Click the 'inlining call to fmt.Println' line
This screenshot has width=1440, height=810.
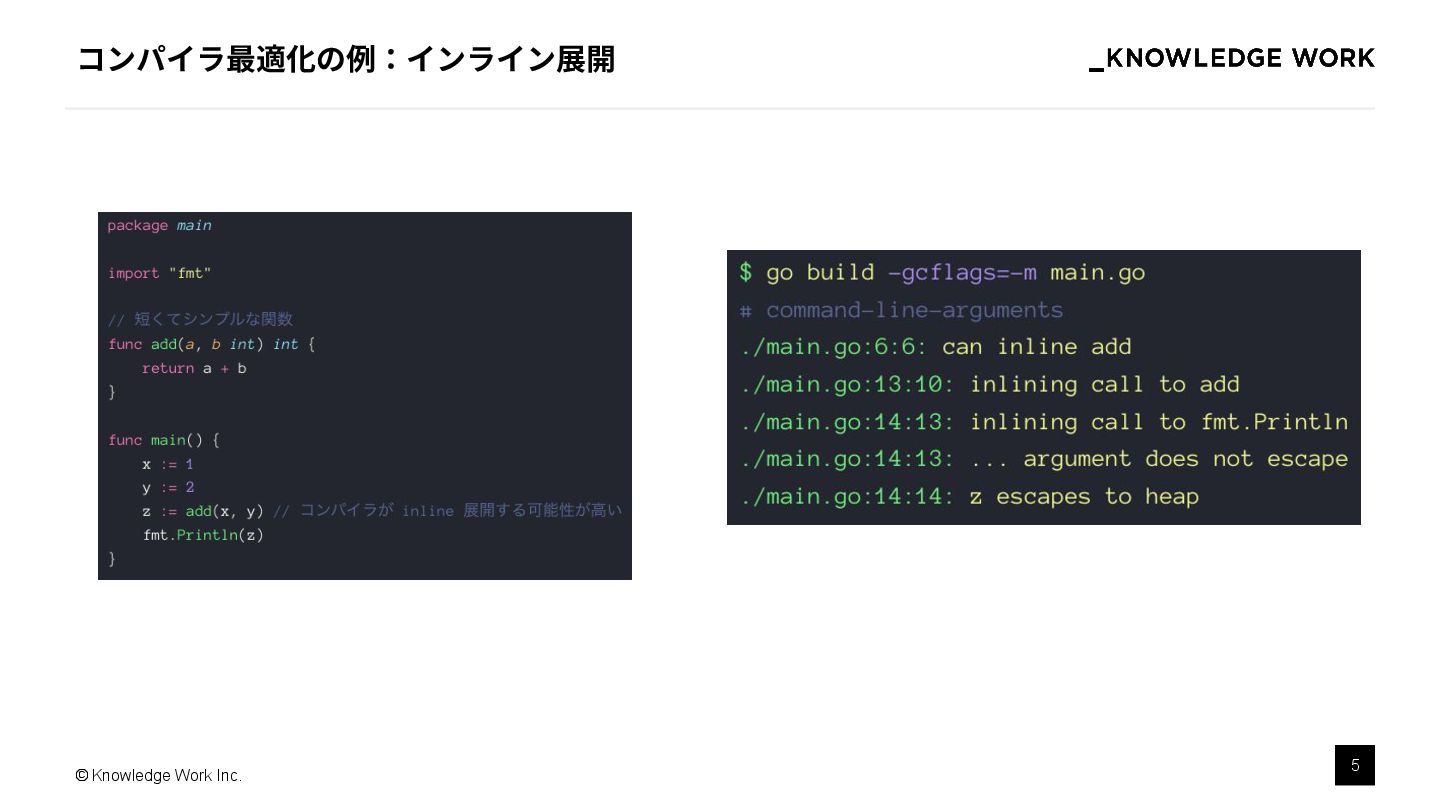click(1045, 422)
